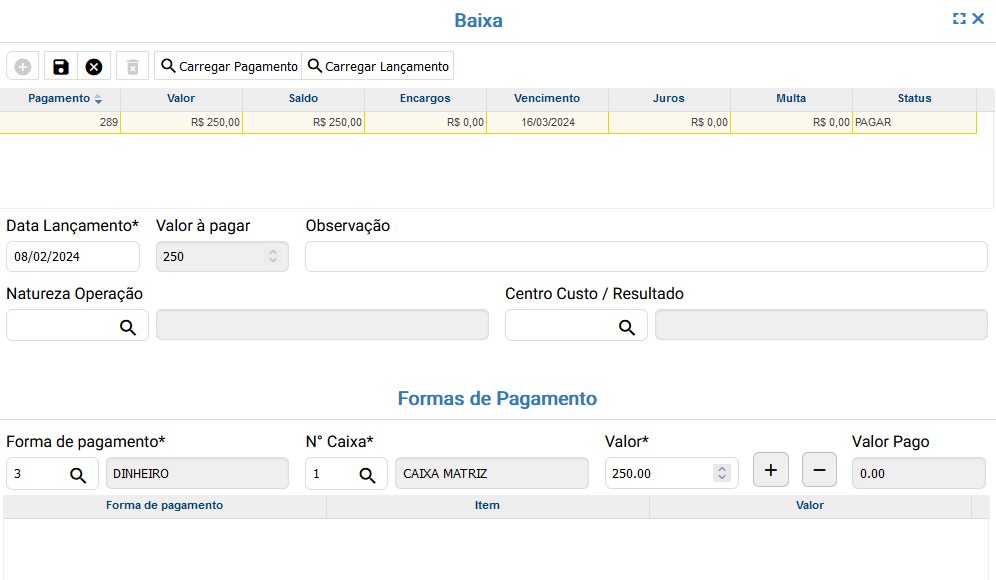Toggle fullscreen for the Baixa window
The image size is (996, 580).
(959, 19)
